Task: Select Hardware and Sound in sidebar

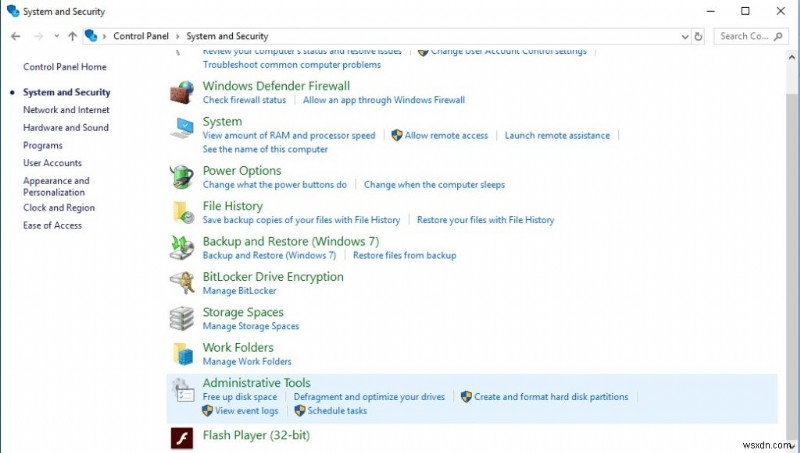Action: tap(66, 128)
